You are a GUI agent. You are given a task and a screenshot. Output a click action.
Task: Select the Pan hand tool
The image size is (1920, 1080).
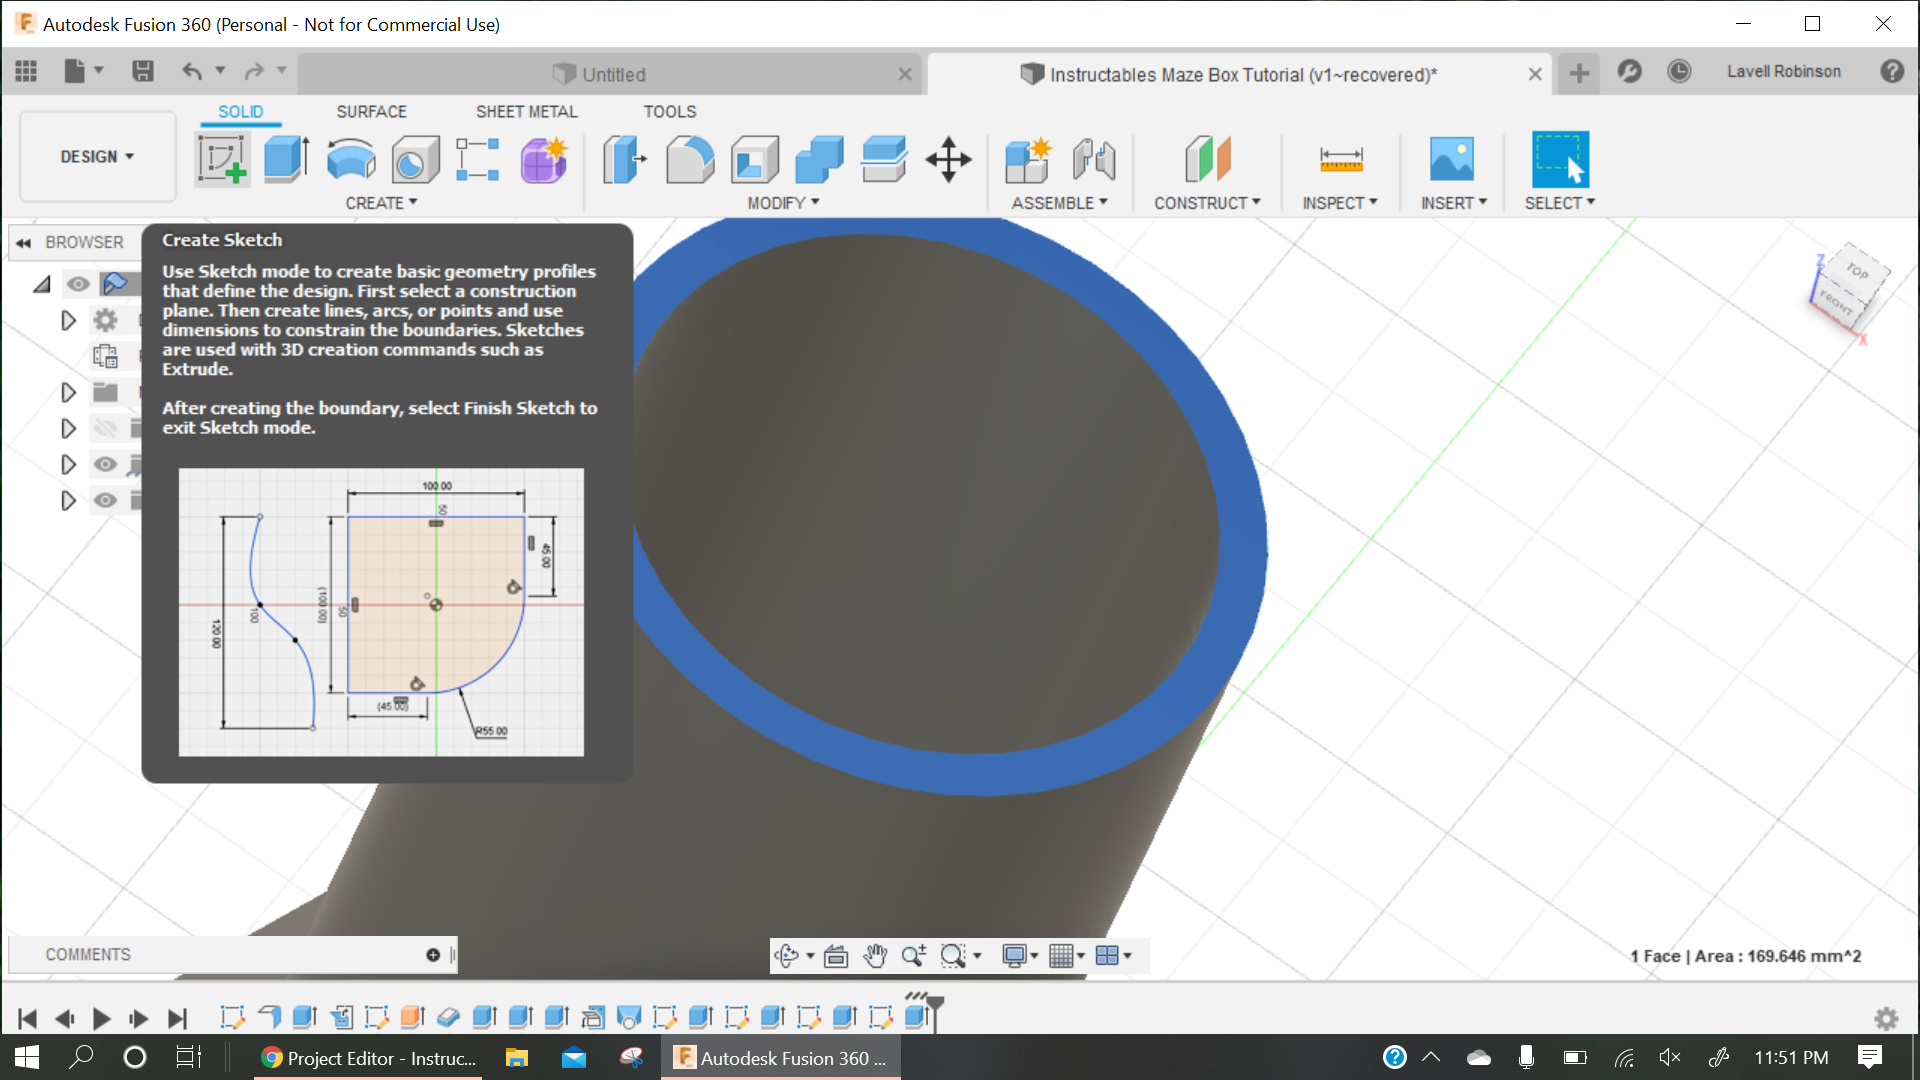tap(875, 956)
